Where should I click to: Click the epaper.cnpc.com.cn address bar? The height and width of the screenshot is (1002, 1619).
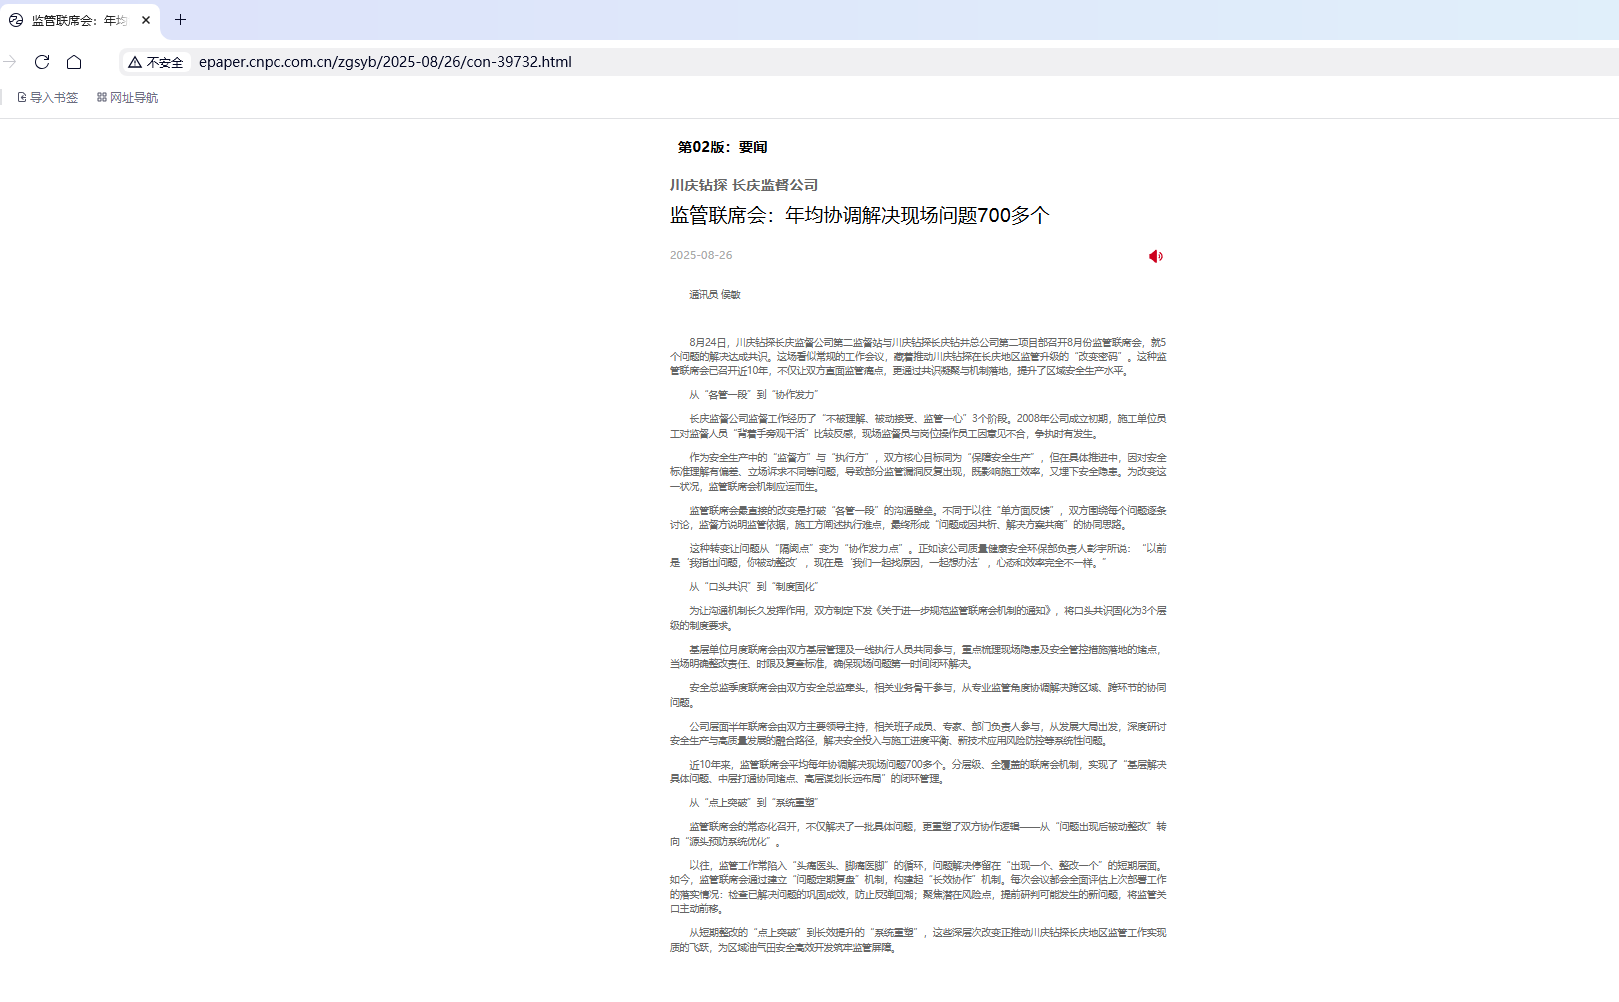(385, 62)
